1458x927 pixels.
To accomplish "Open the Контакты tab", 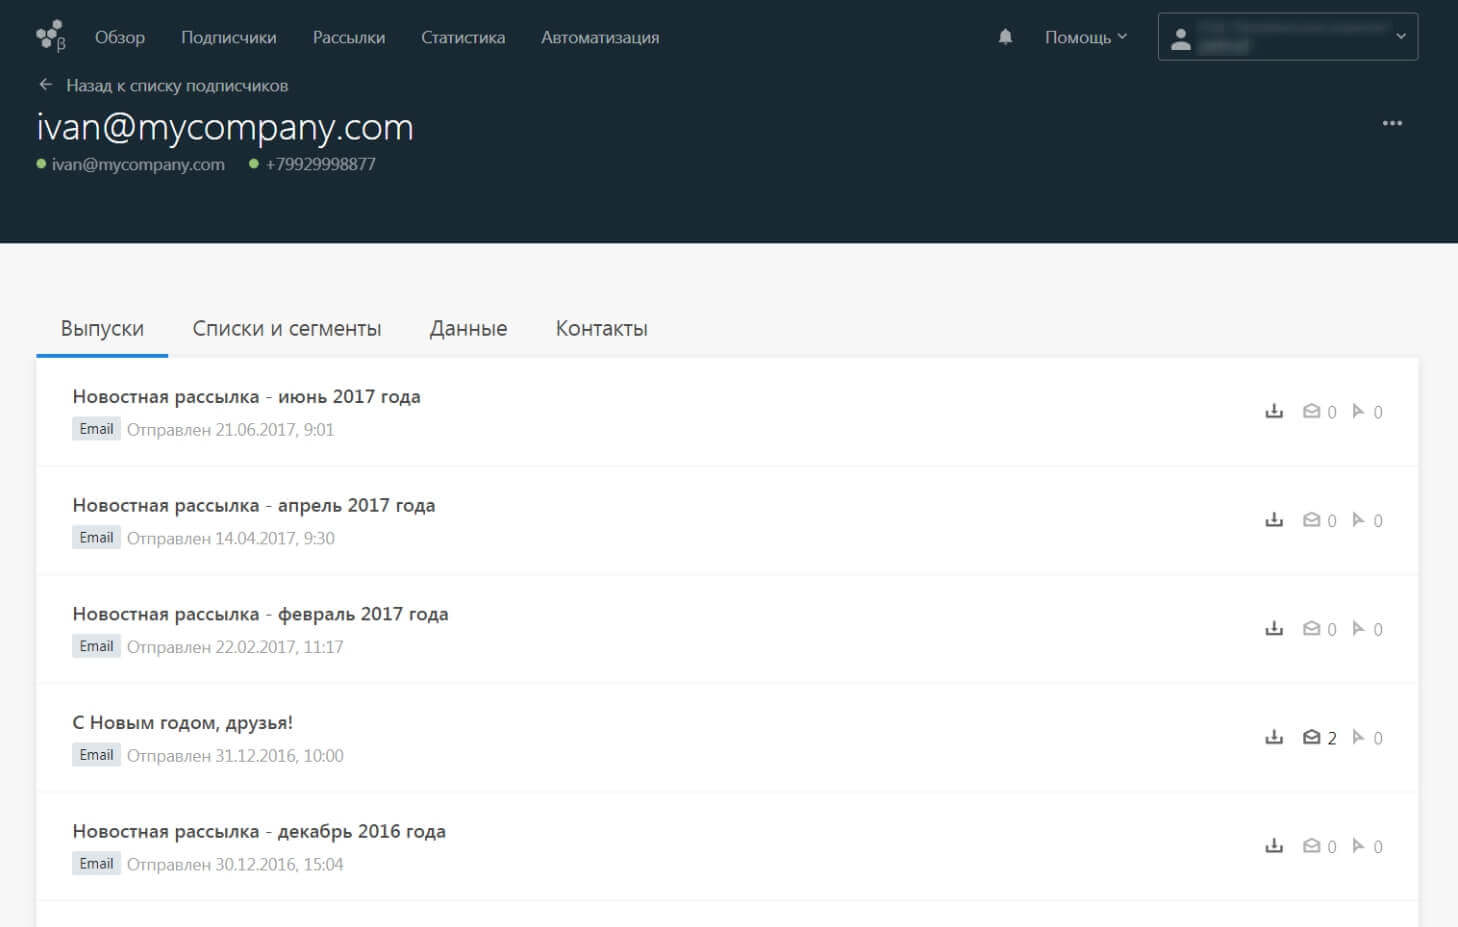I will click(x=601, y=329).
